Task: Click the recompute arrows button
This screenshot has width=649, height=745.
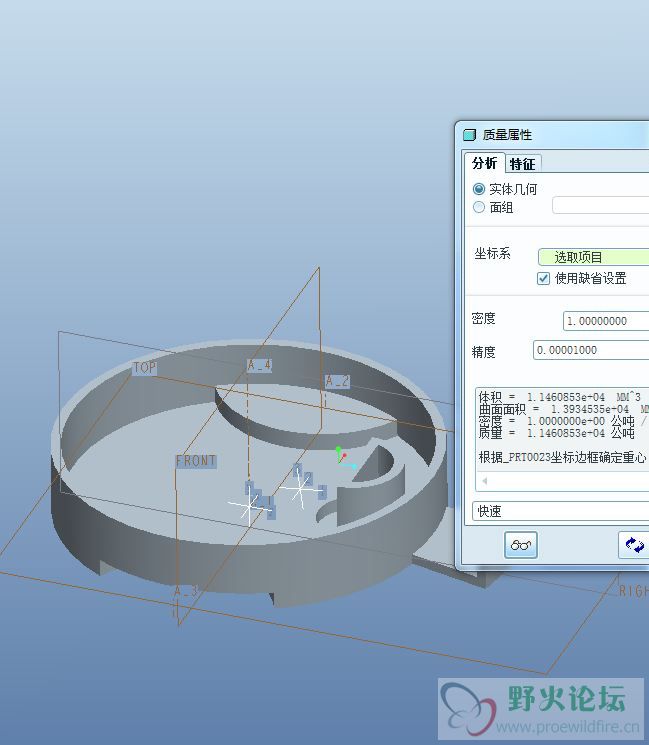Action: pos(634,544)
